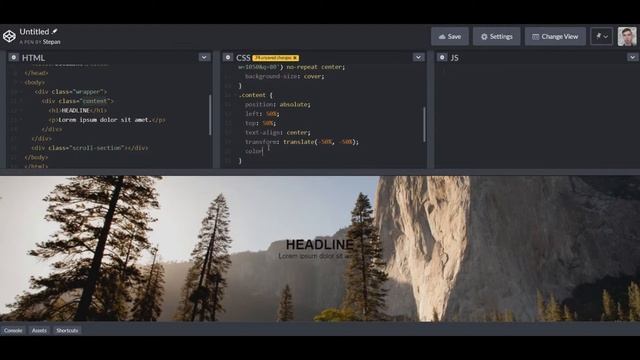Click the HEADLINE text in preview
The width and height of the screenshot is (640, 360).
point(320,244)
